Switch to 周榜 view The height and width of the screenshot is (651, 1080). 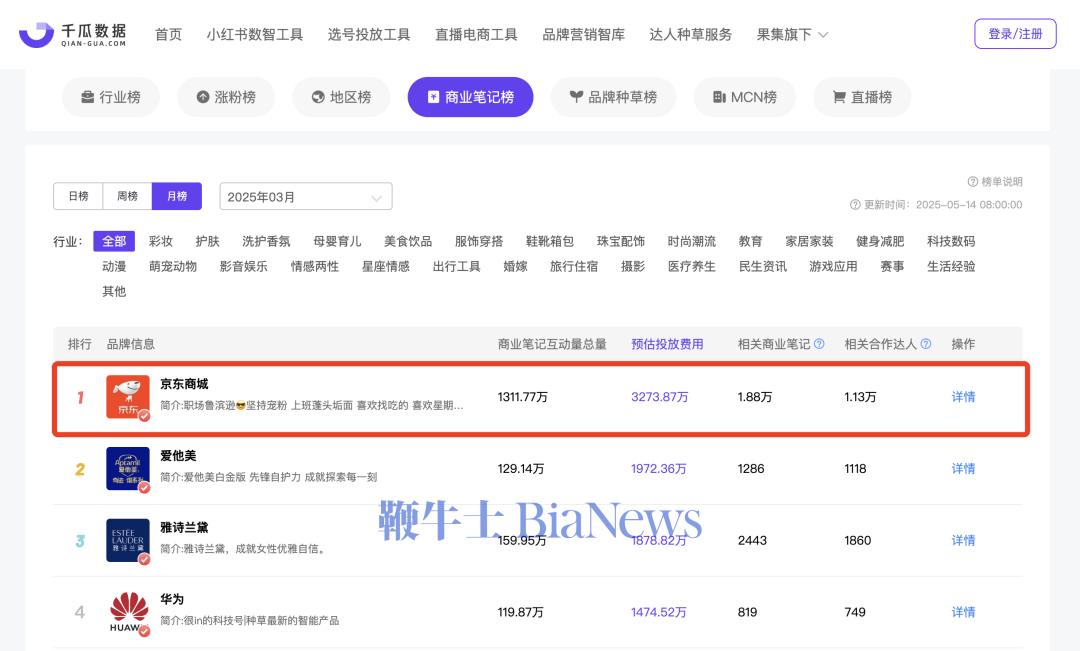pos(127,196)
